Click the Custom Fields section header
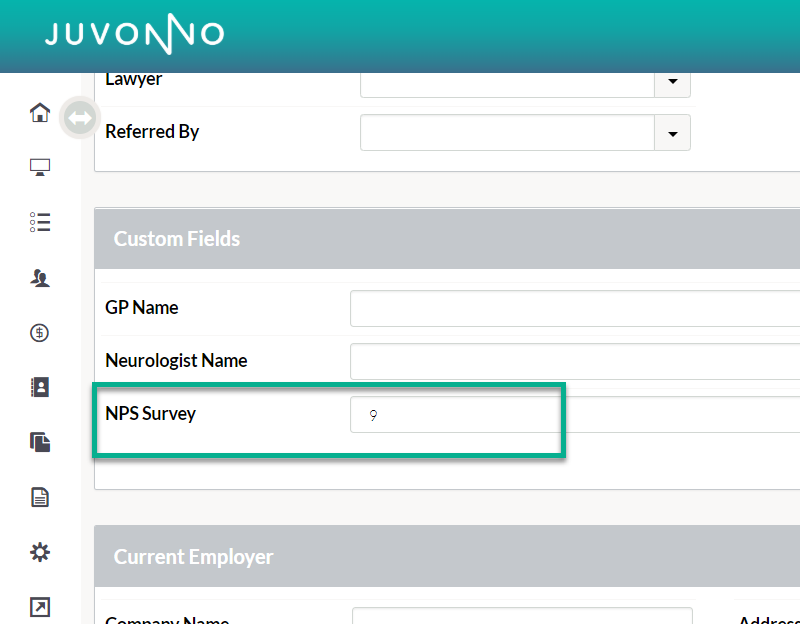The image size is (800, 624). tap(177, 239)
